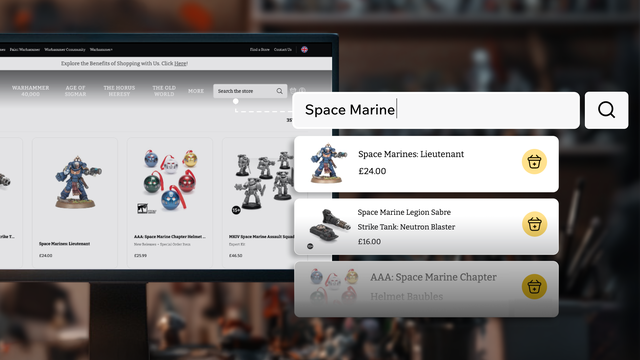Click 'MKIV Space Marine Assault Squad' card title
This screenshot has width=640, height=360.
click(x=261, y=237)
